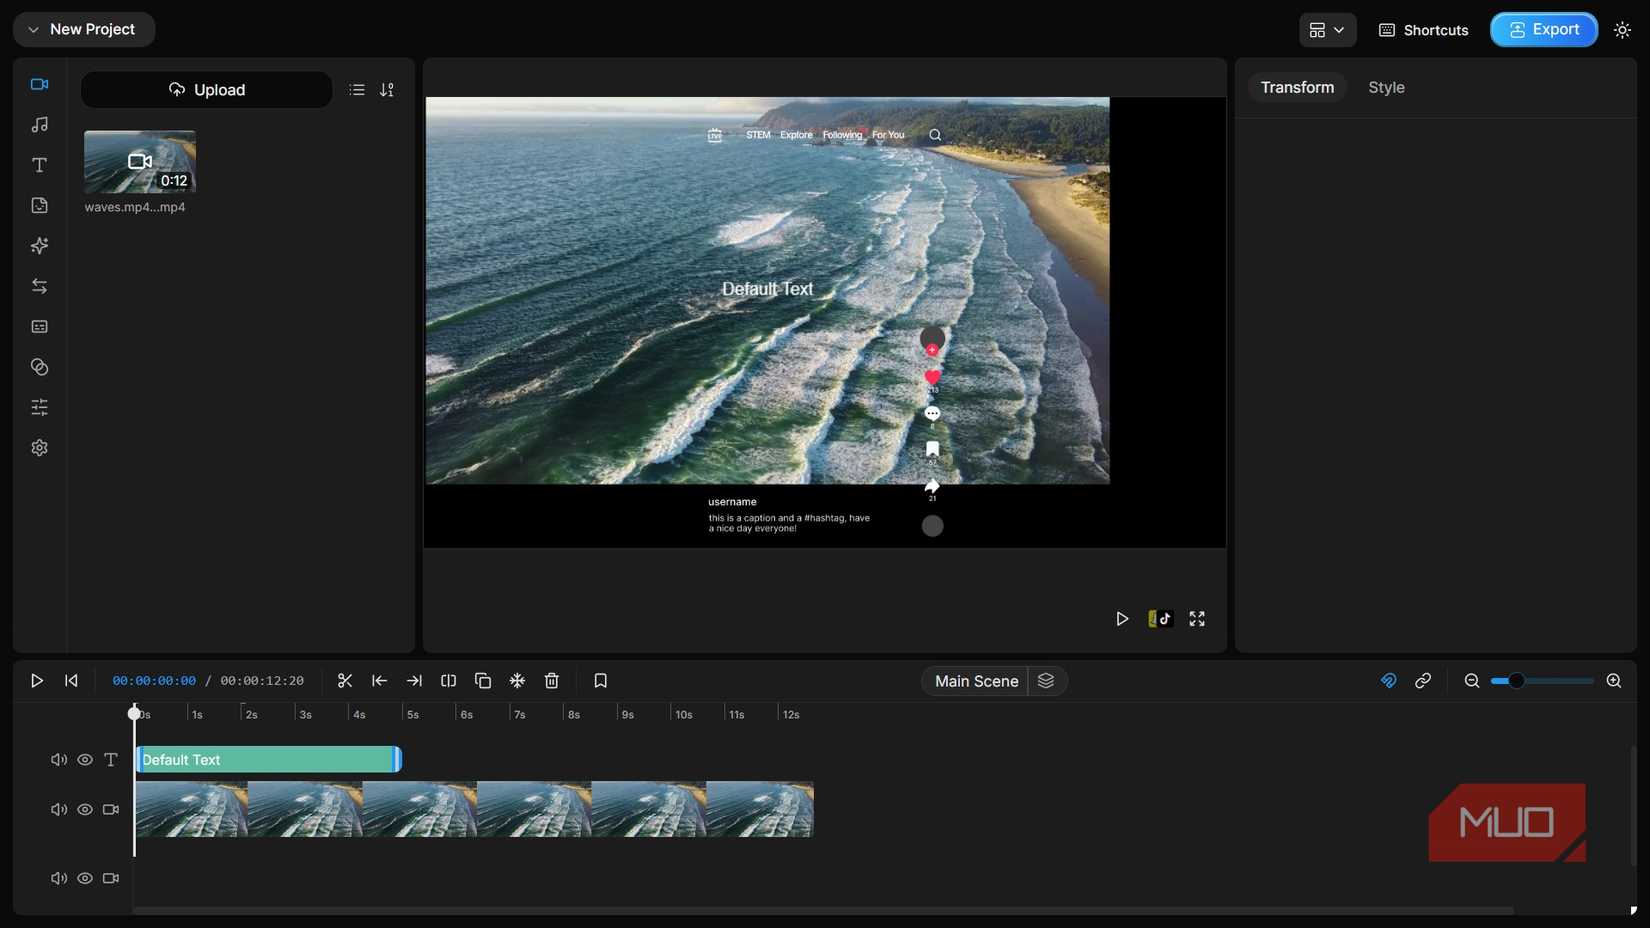Split the clip with the scissors tool

[344, 680]
